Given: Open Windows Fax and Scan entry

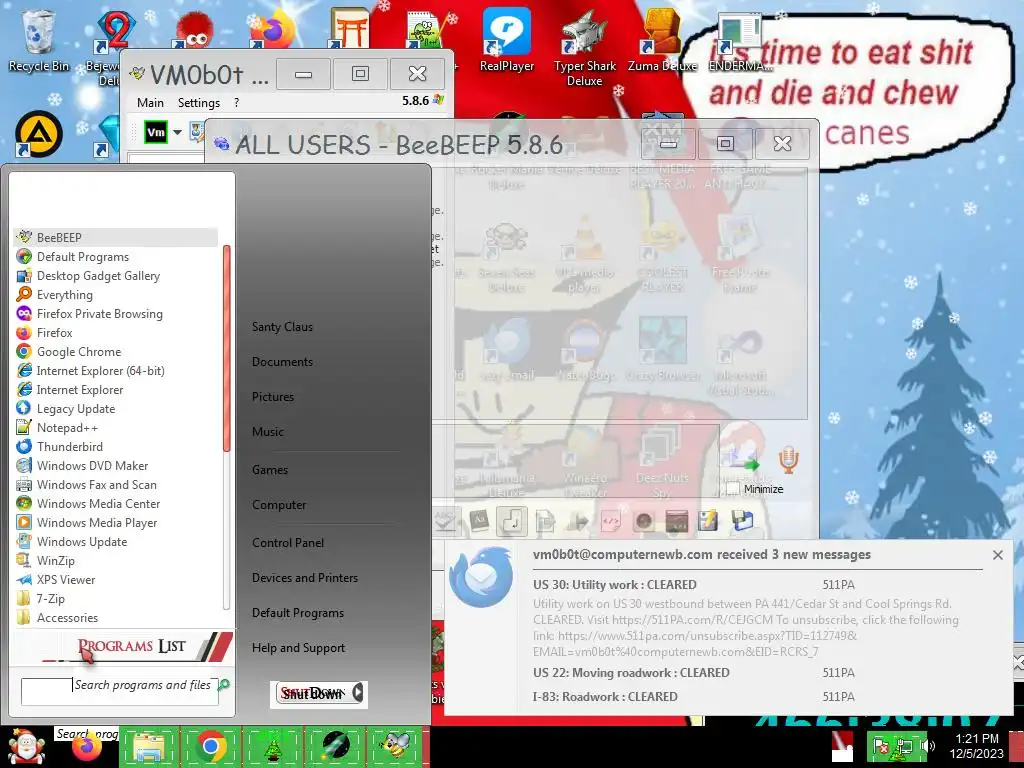Looking at the screenshot, I should pos(116,484).
